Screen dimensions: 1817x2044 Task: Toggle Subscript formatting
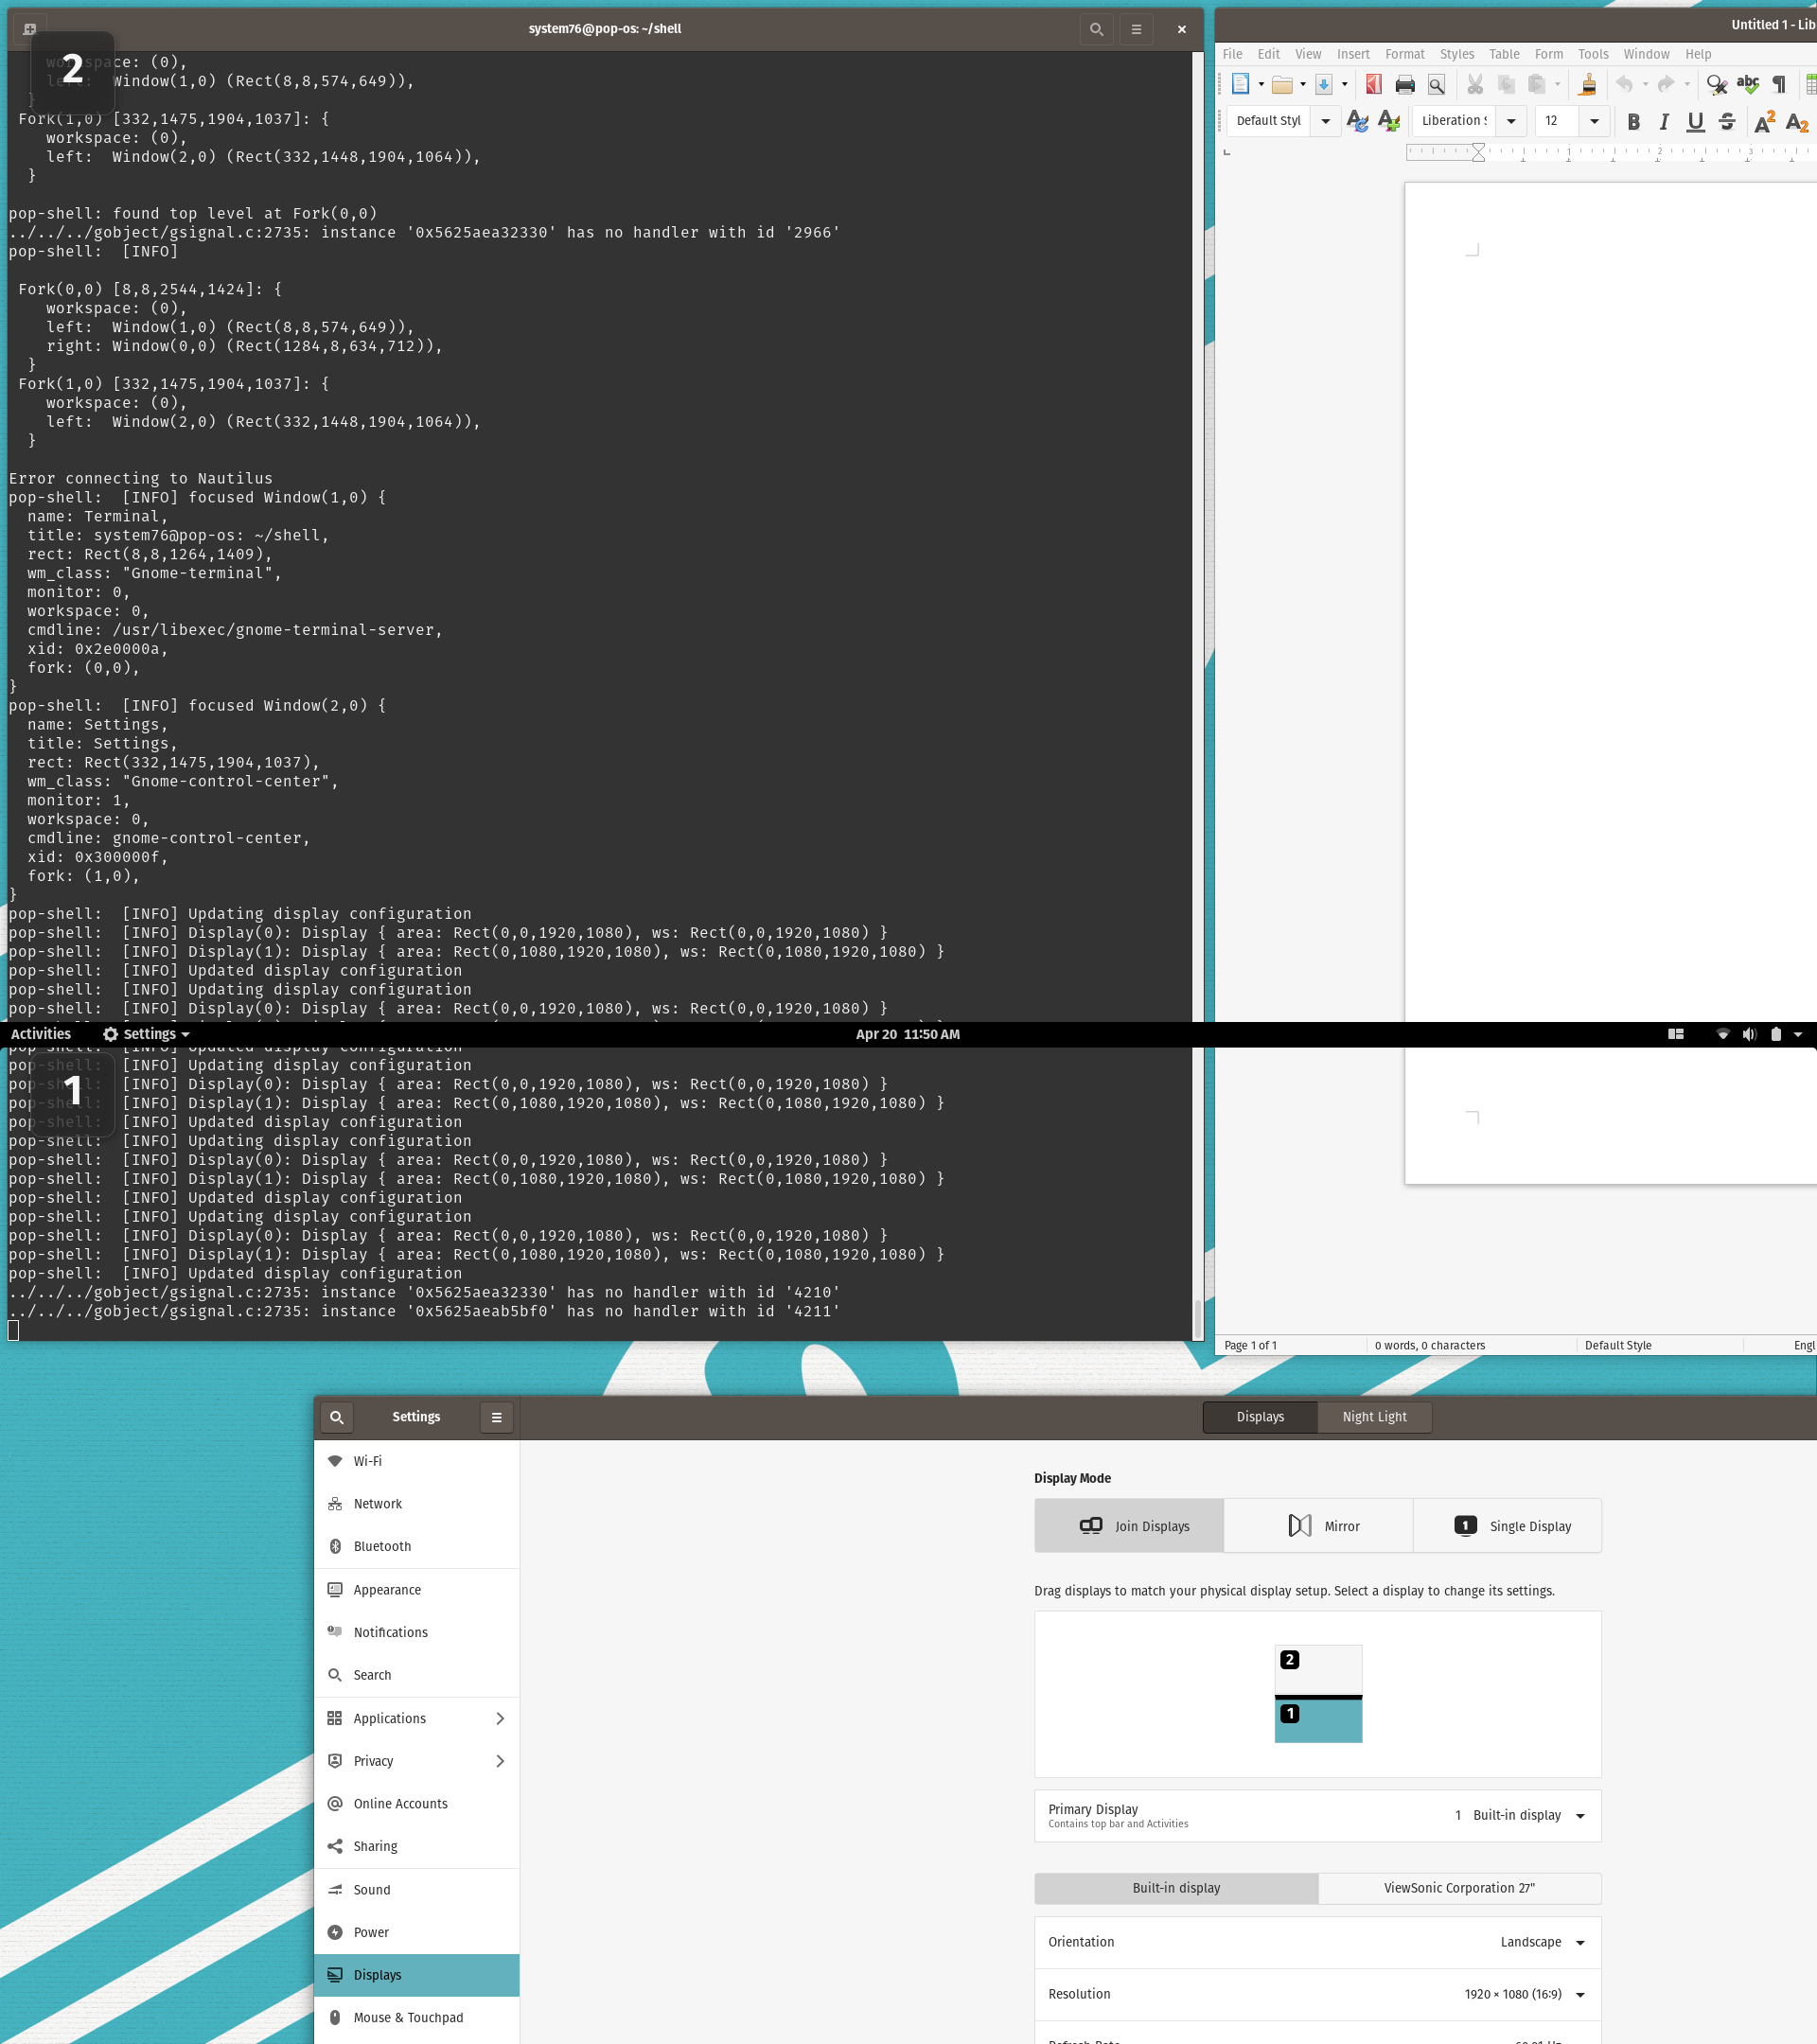pyautogui.click(x=1797, y=122)
